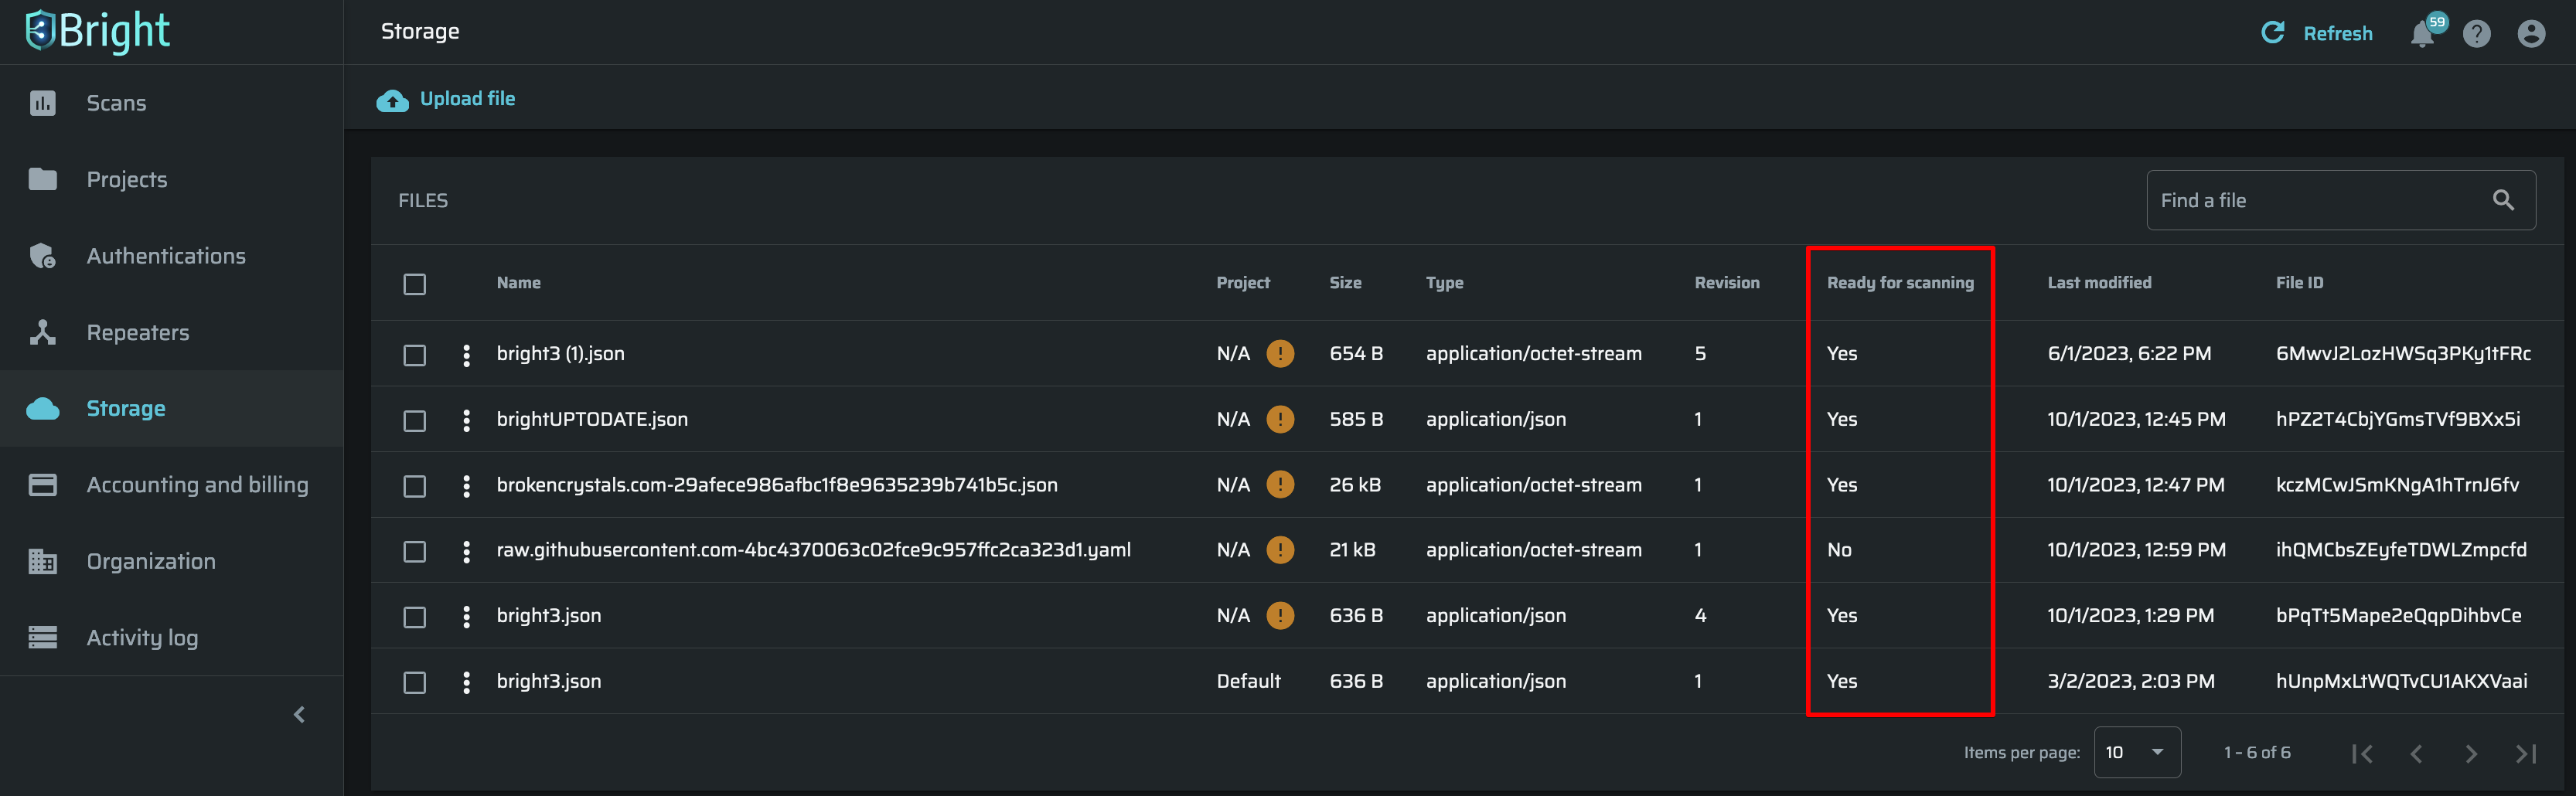2576x796 pixels.
Task: Sort by the Revision column header
Action: pos(1727,283)
